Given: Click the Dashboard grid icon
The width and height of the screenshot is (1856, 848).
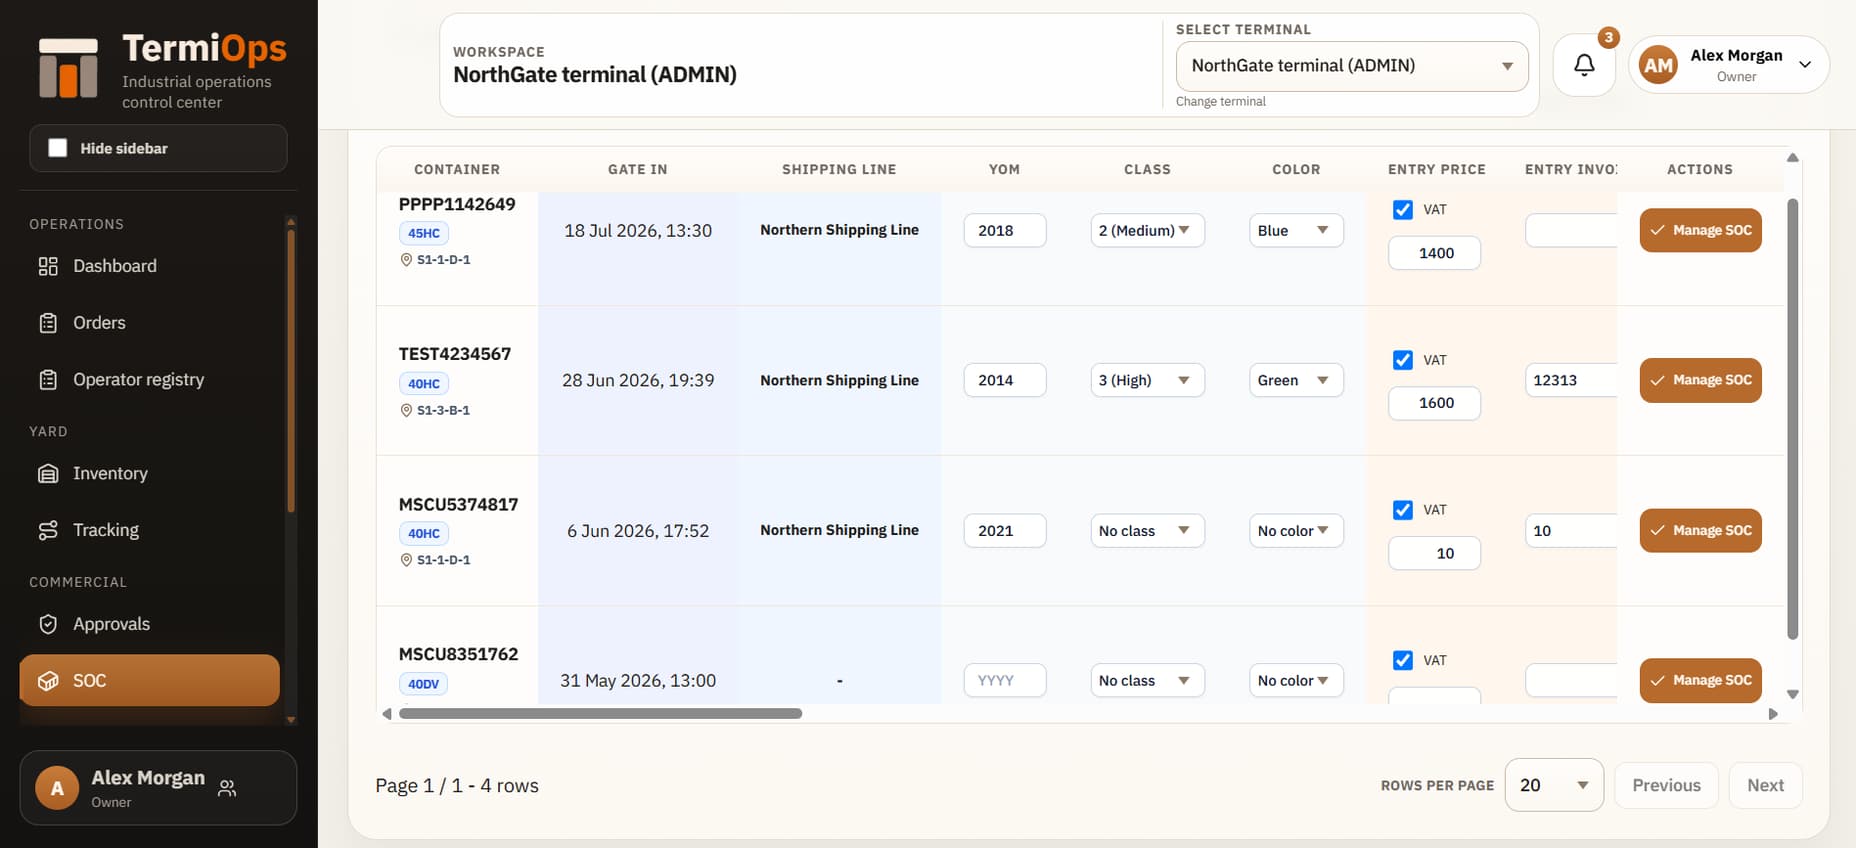Looking at the screenshot, I should [x=48, y=266].
